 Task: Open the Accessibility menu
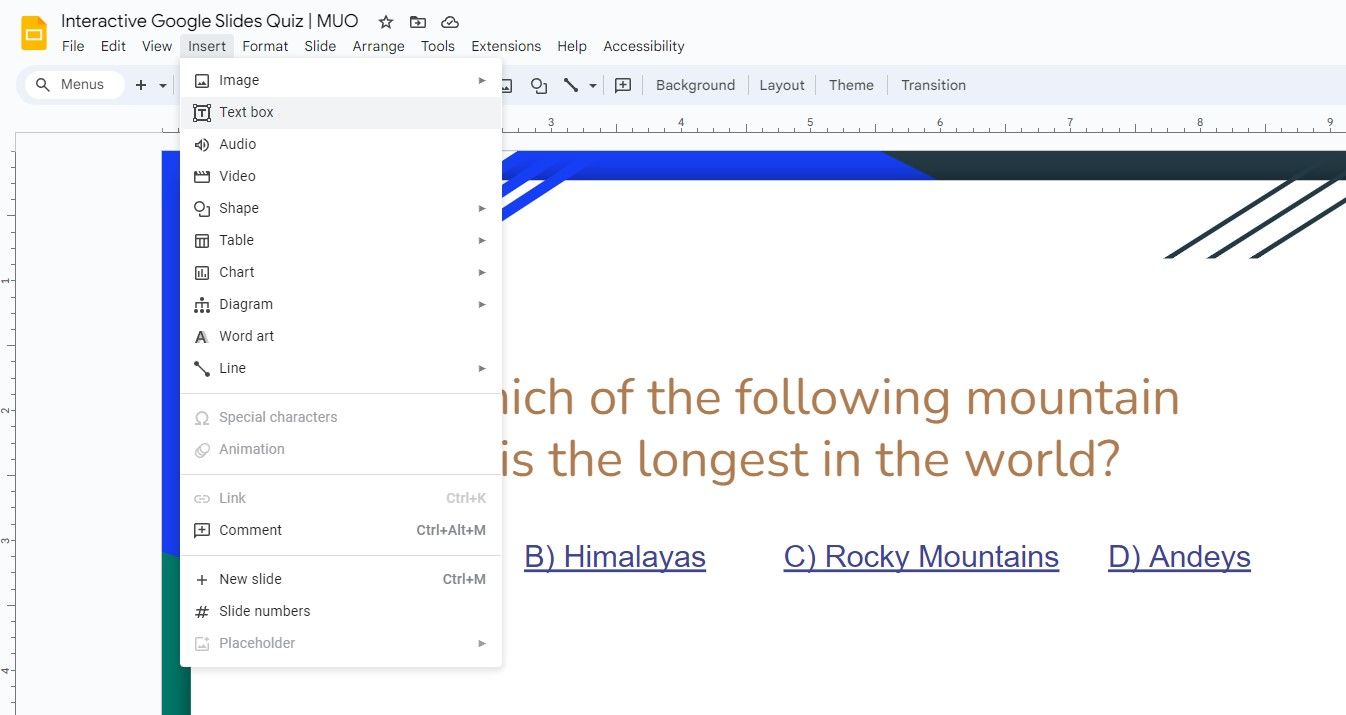644,46
